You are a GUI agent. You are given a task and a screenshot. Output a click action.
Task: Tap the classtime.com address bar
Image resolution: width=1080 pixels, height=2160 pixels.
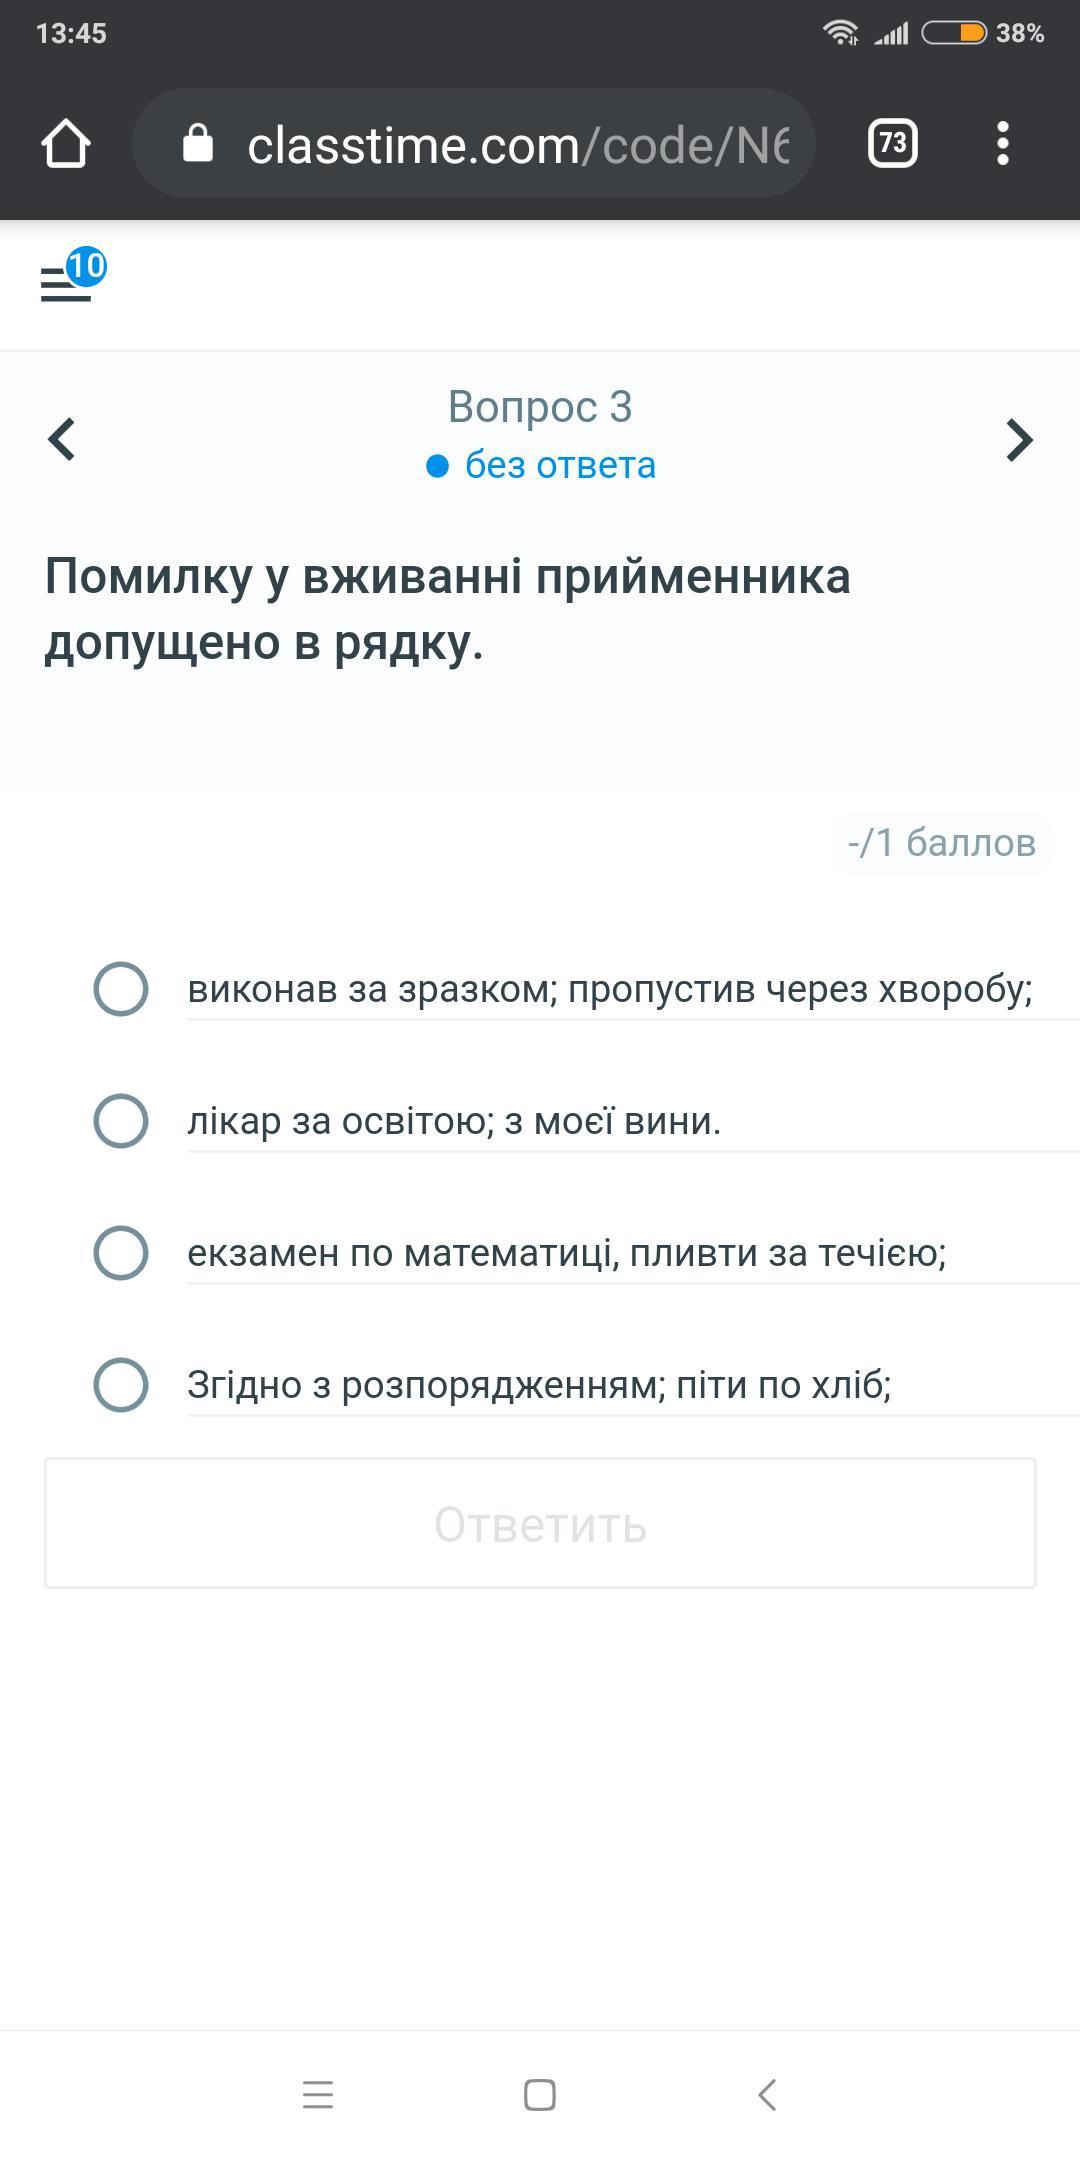pos(516,145)
